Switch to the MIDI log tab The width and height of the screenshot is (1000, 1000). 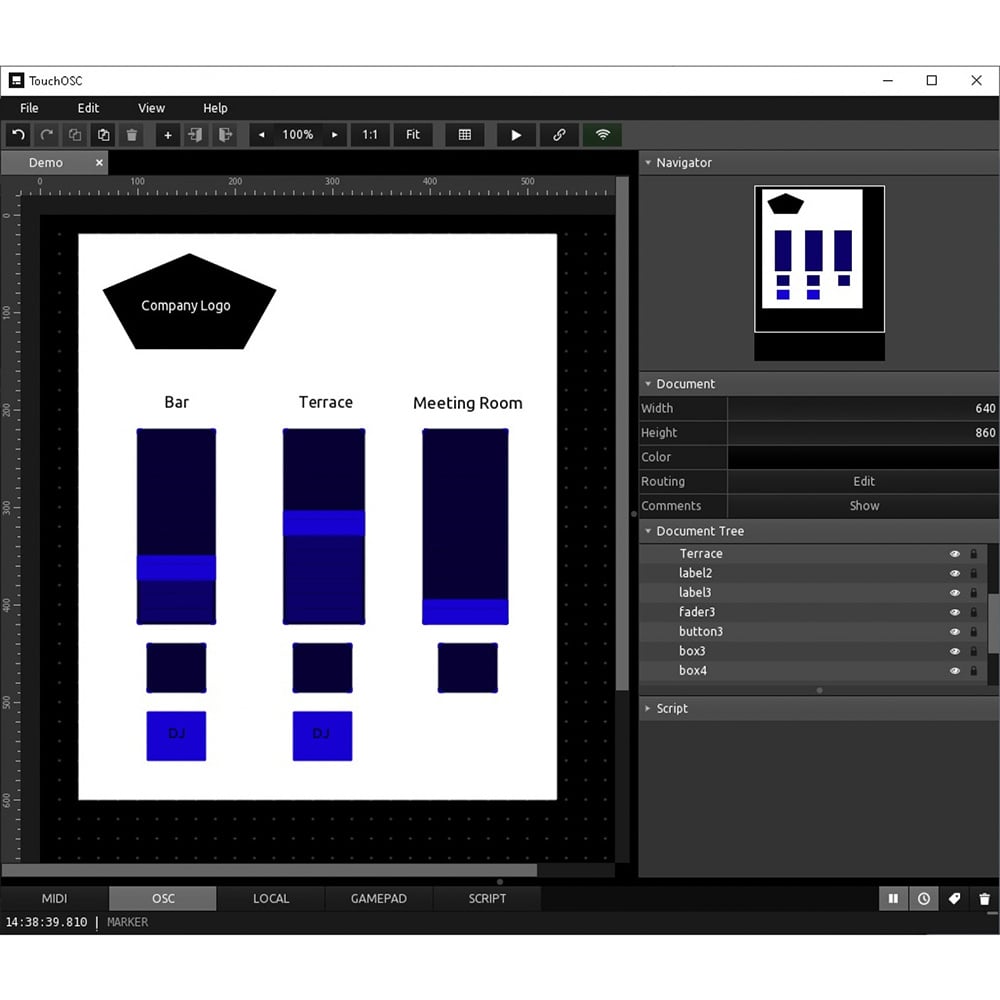(54, 899)
